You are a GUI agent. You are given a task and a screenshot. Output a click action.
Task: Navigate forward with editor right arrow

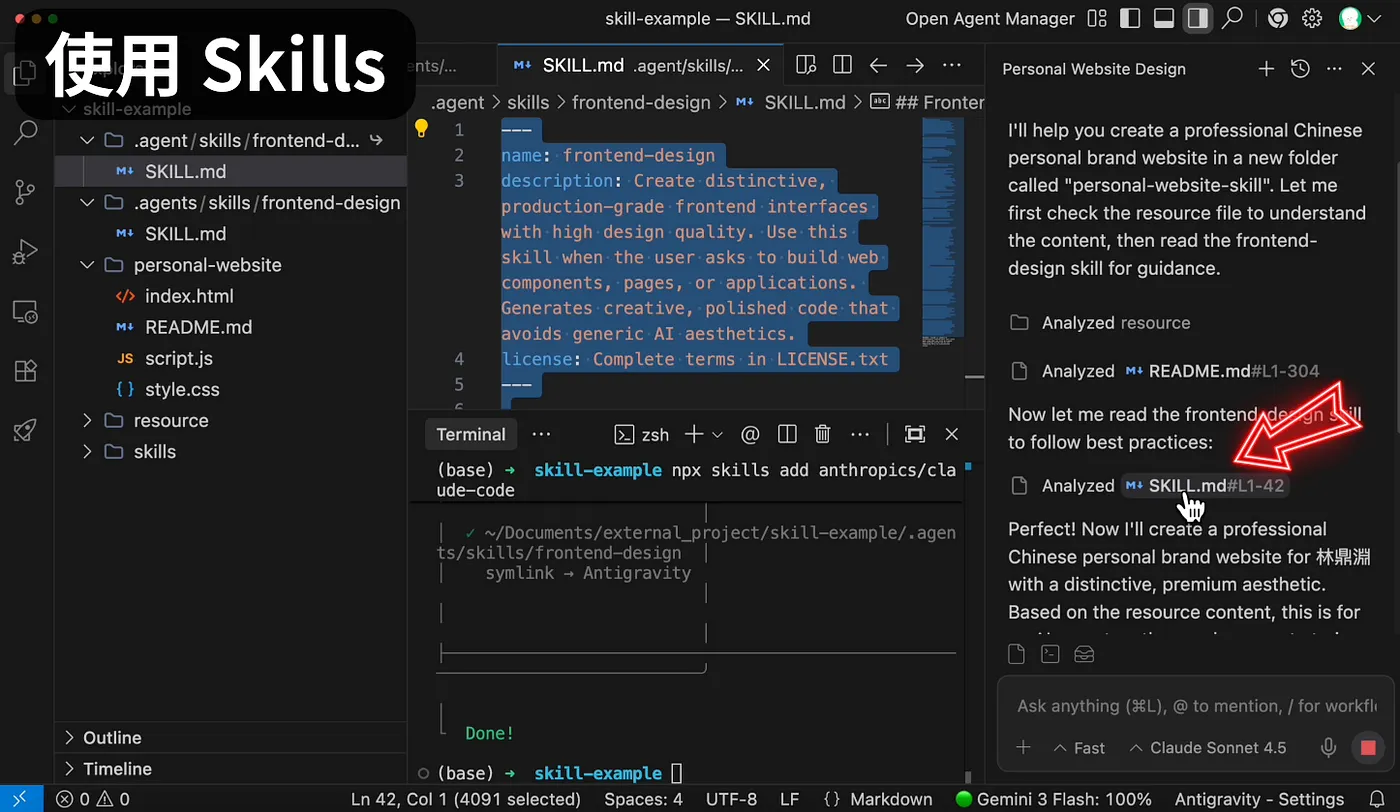[x=915, y=65]
